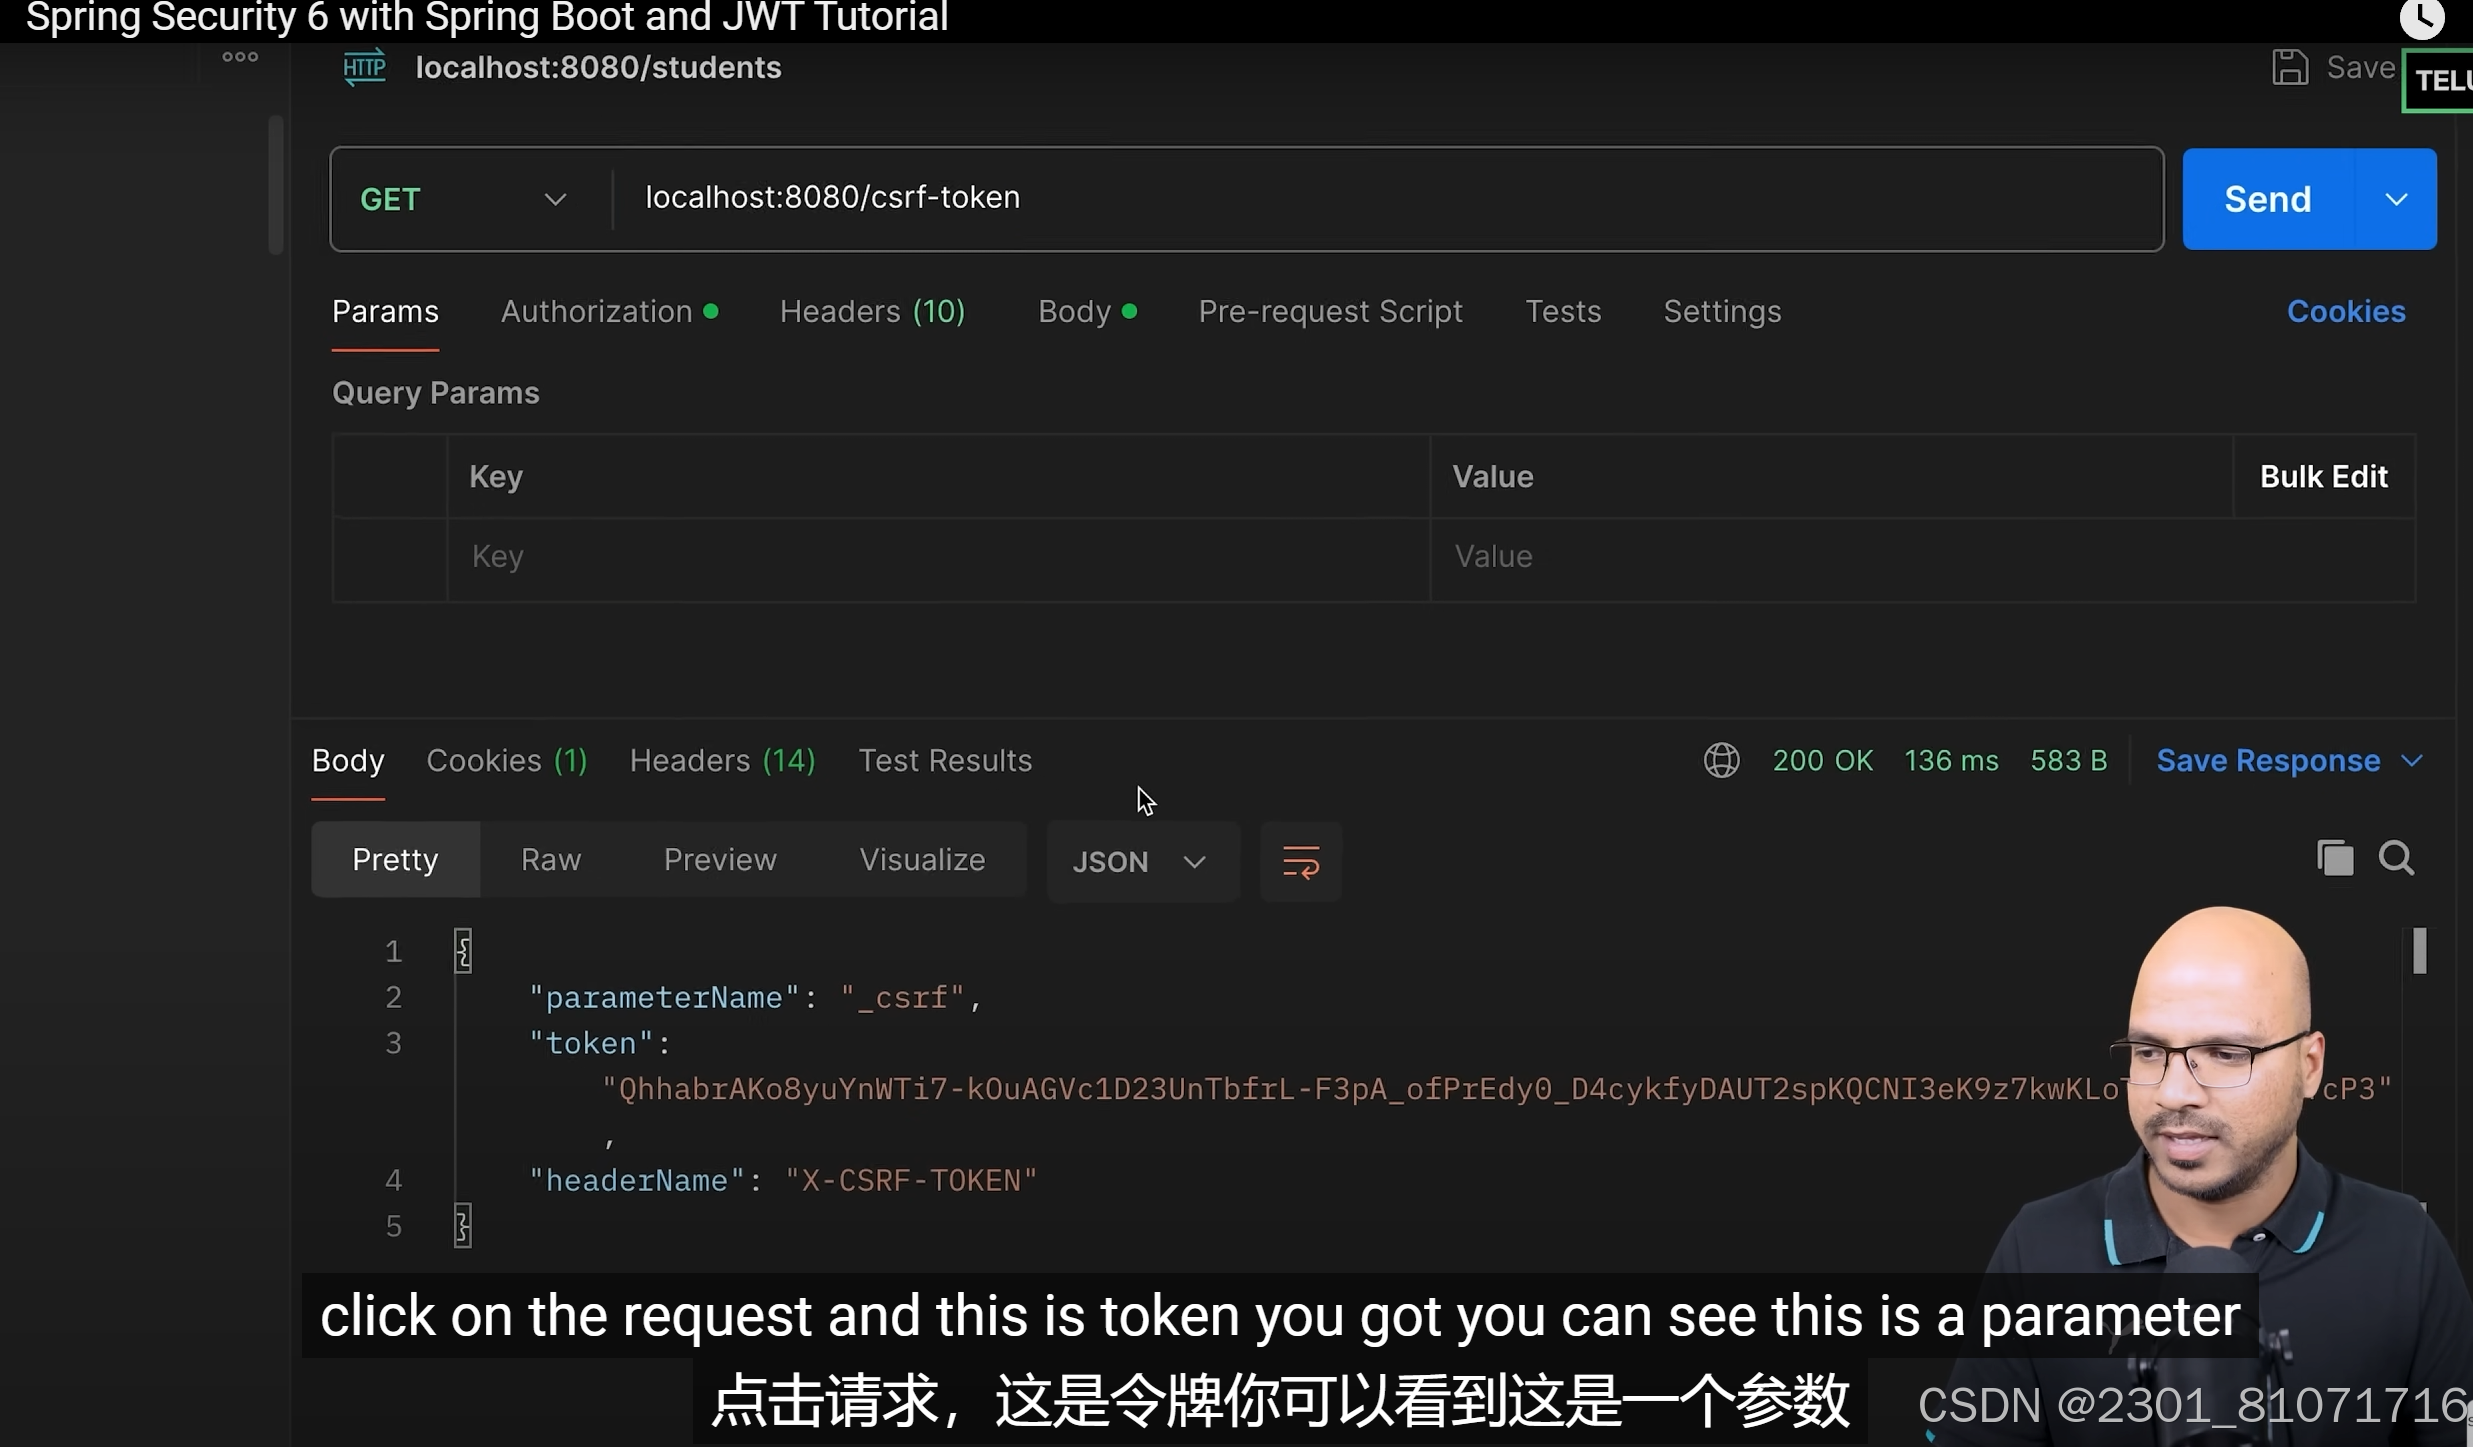Switch params to Bulk Edit mode
The width and height of the screenshot is (2473, 1447).
pyautogui.click(x=2322, y=476)
